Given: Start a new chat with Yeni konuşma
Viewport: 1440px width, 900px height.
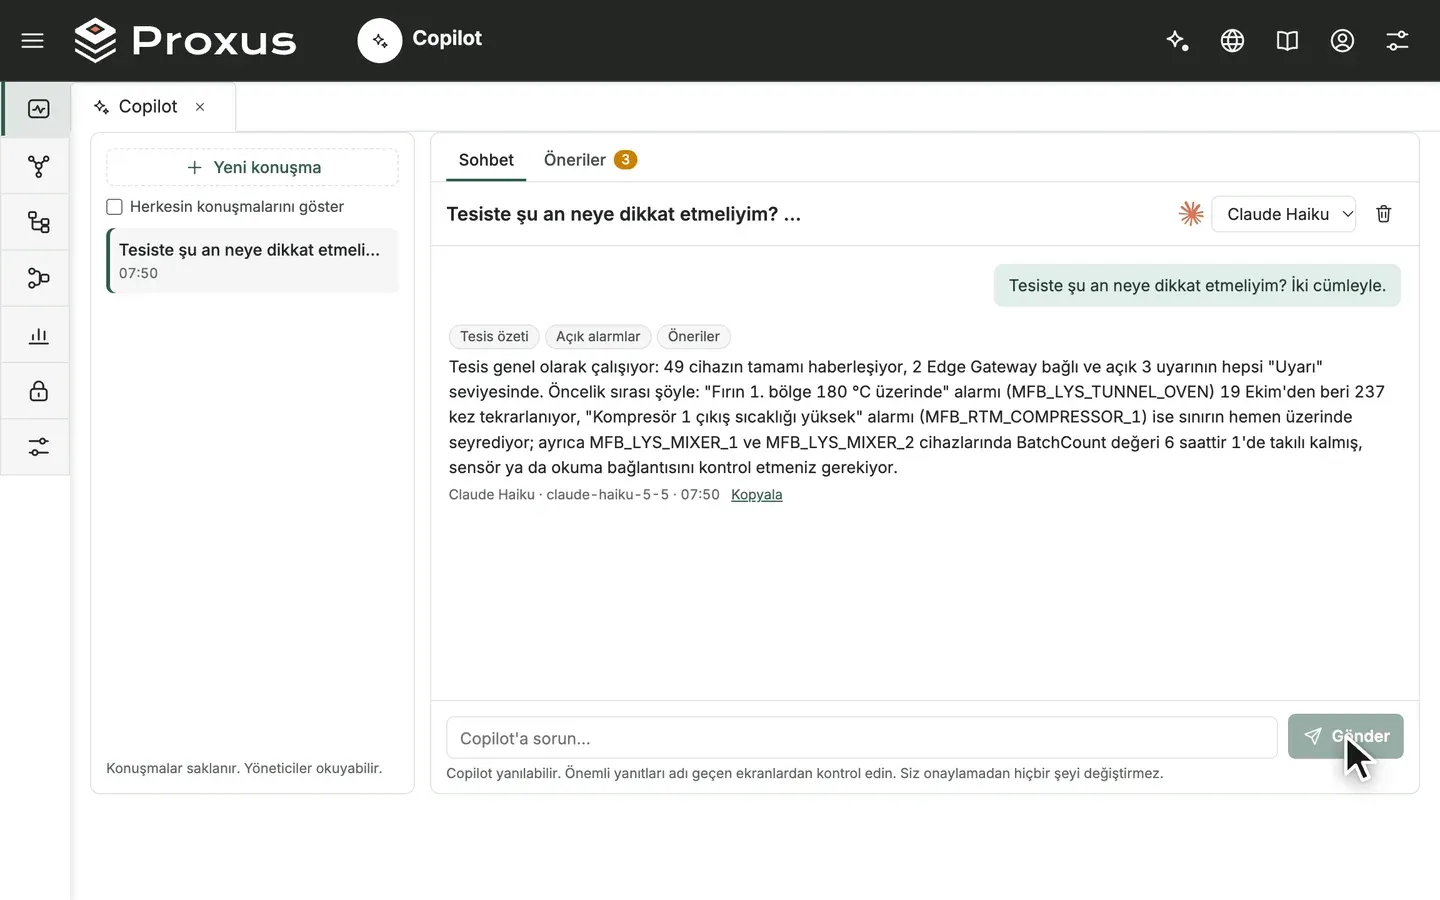Looking at the screenshot, I should coord(252,167).
